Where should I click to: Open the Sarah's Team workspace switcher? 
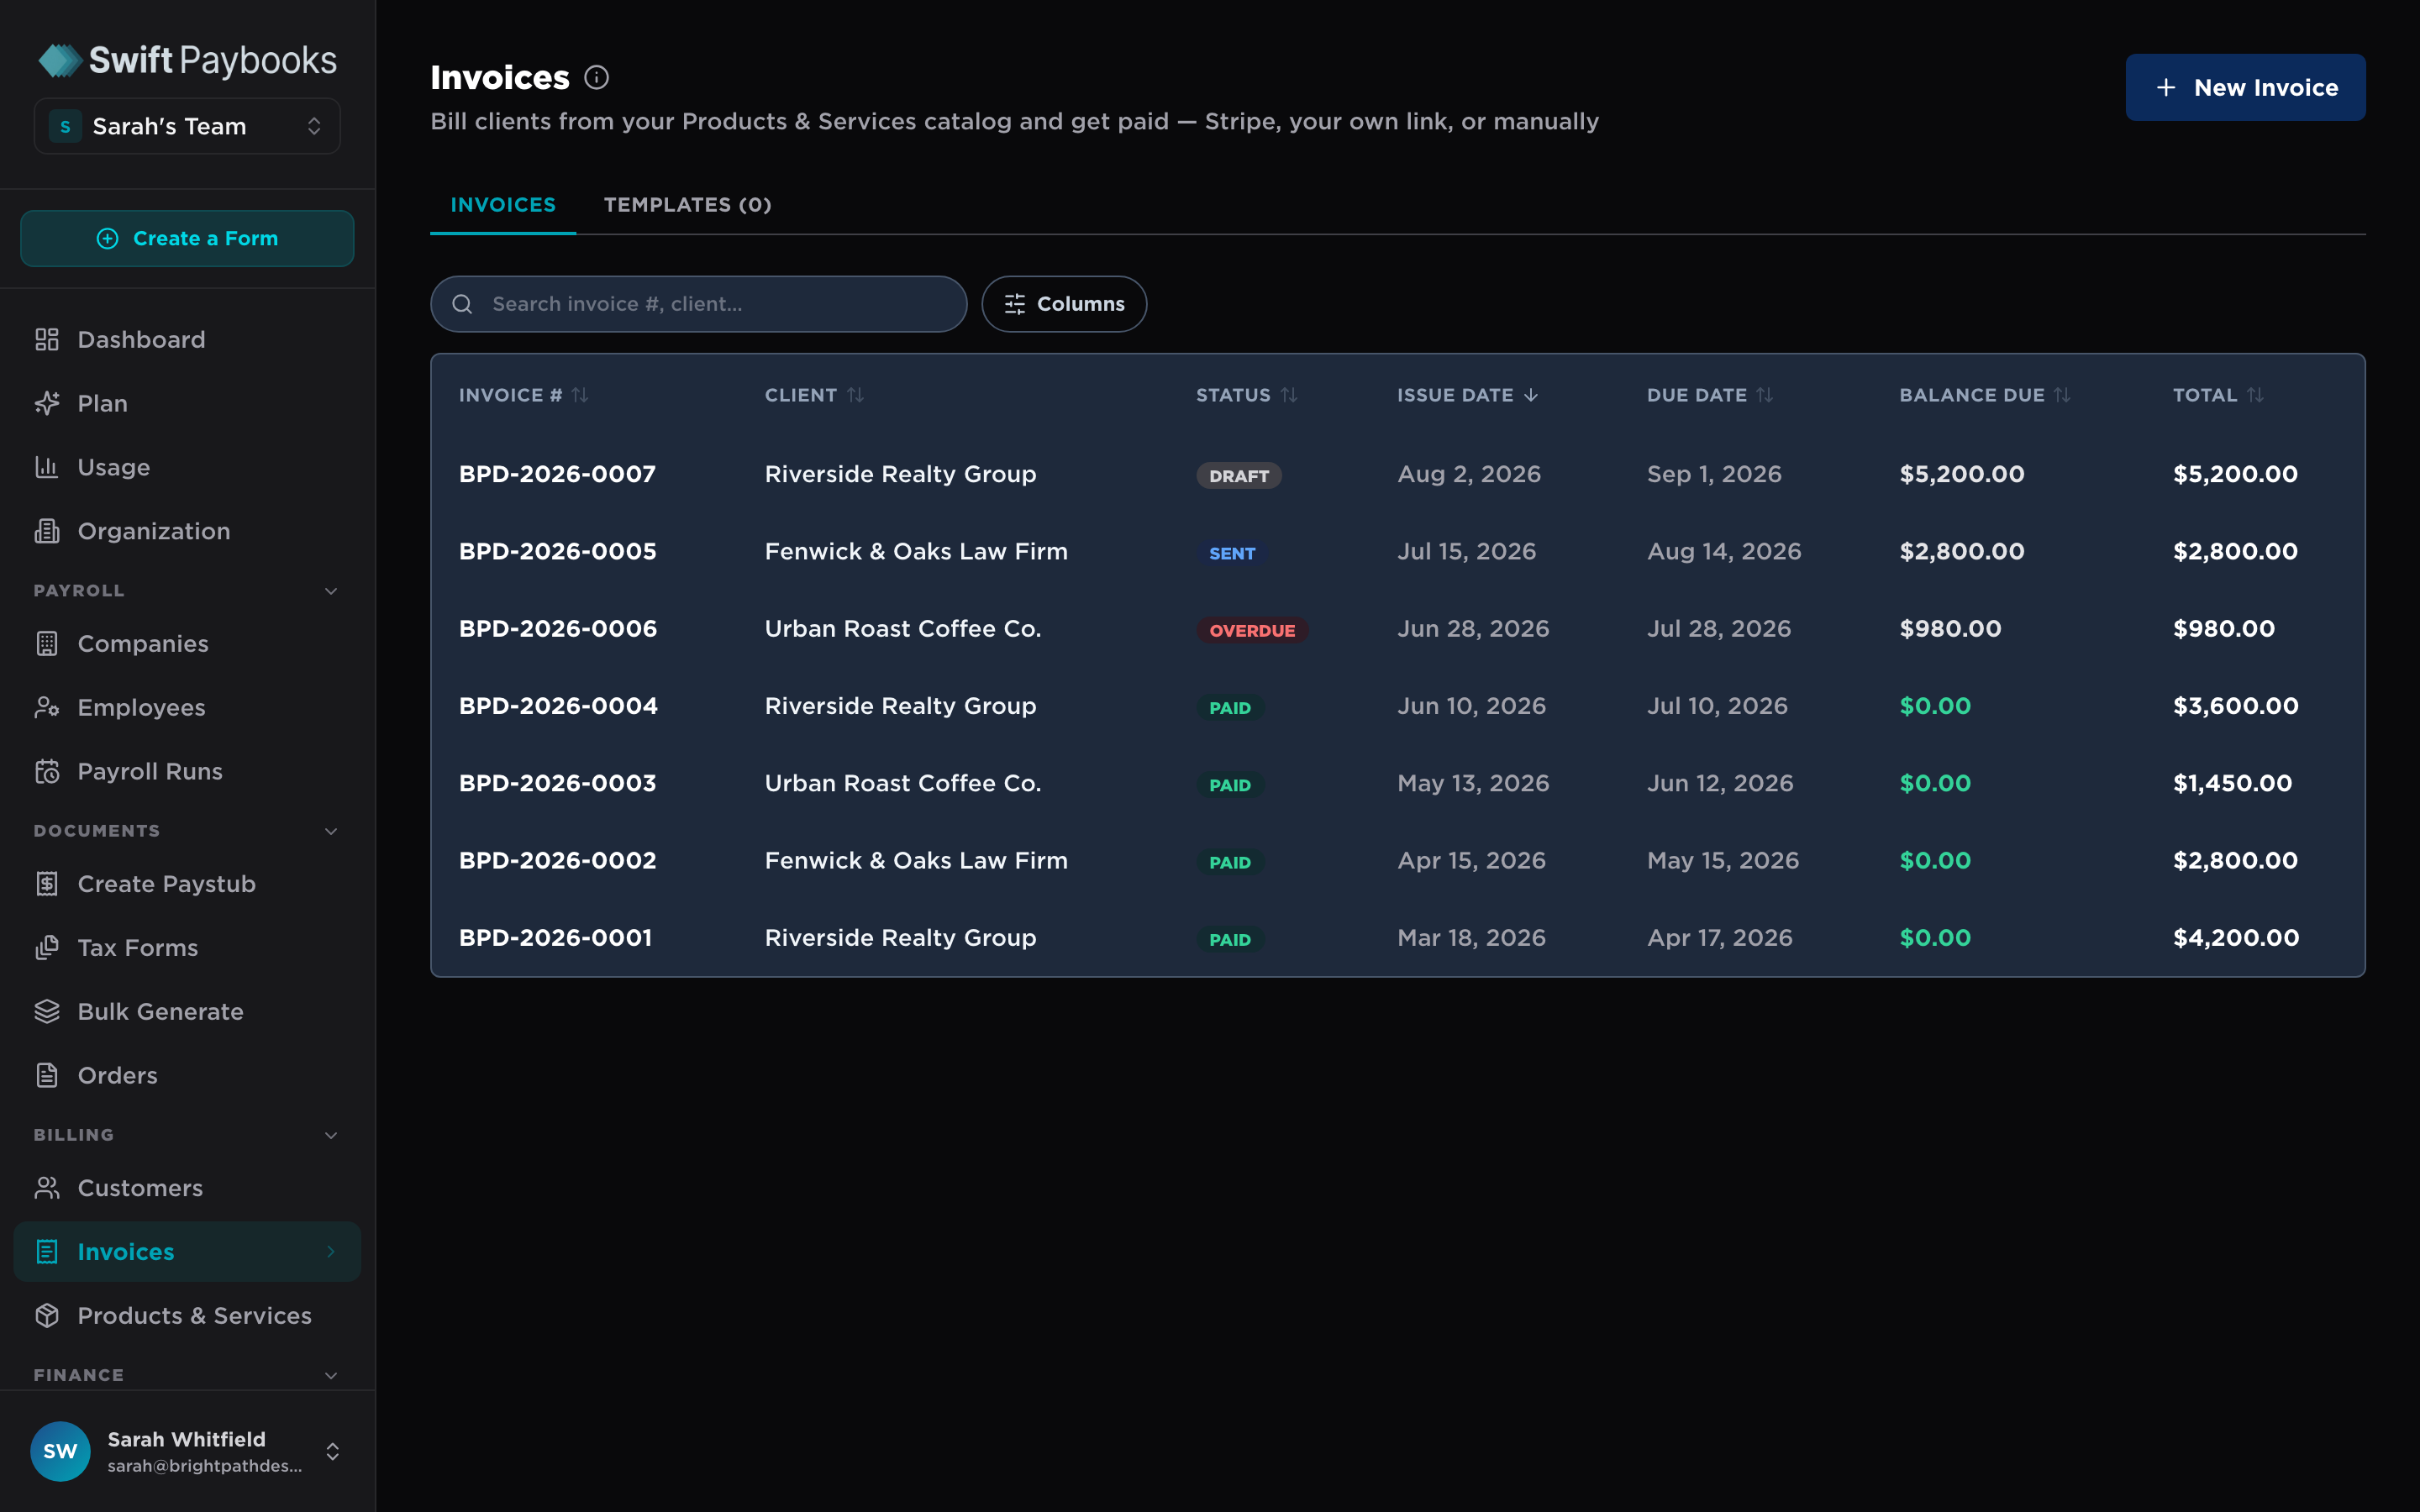[187, 126]
